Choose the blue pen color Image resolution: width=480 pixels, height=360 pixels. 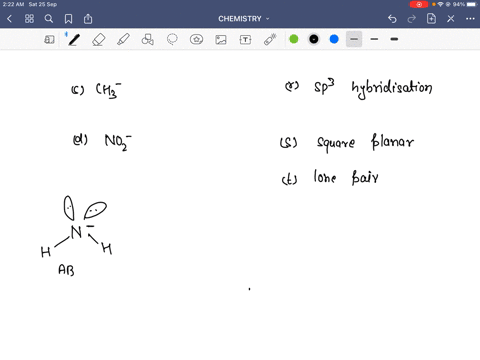pos(334,39)
